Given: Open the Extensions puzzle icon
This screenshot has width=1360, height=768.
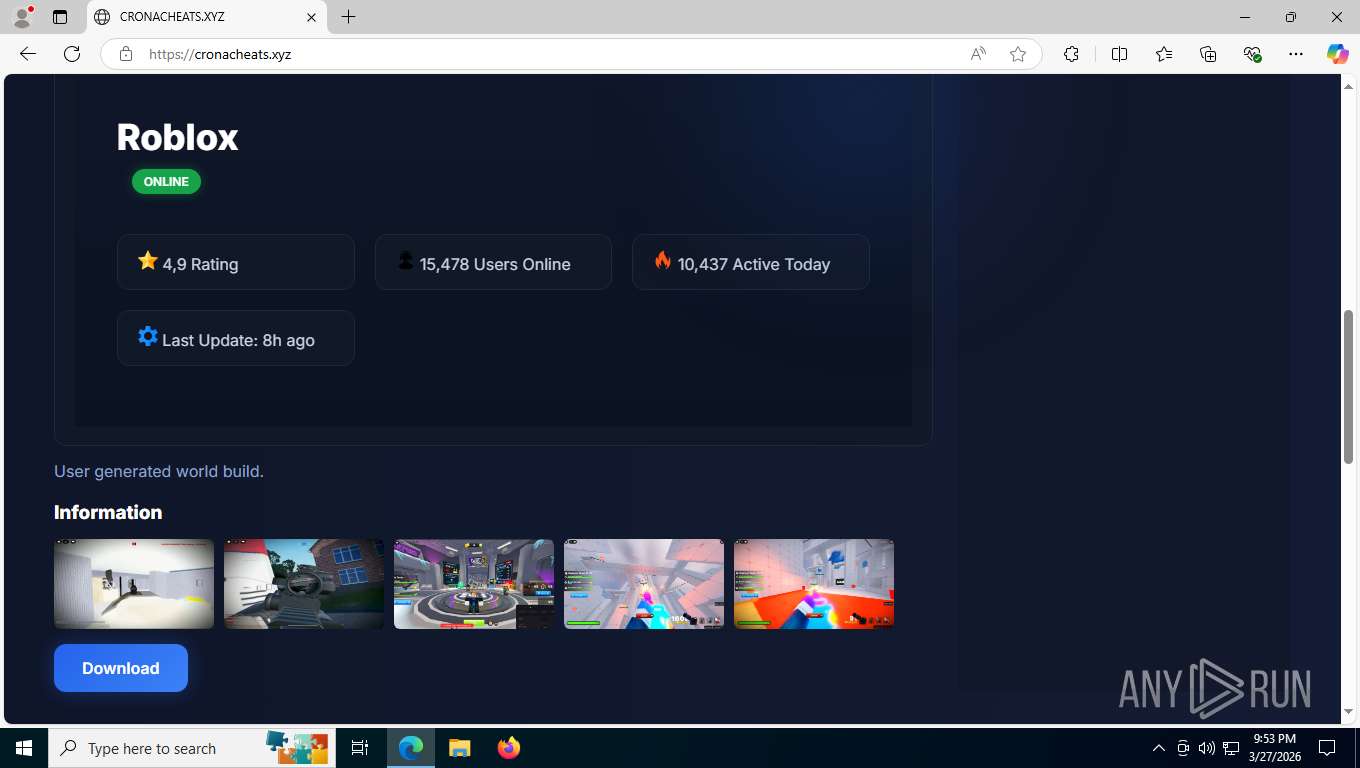Looking at the screenshot, I should tap(1071, 54).
